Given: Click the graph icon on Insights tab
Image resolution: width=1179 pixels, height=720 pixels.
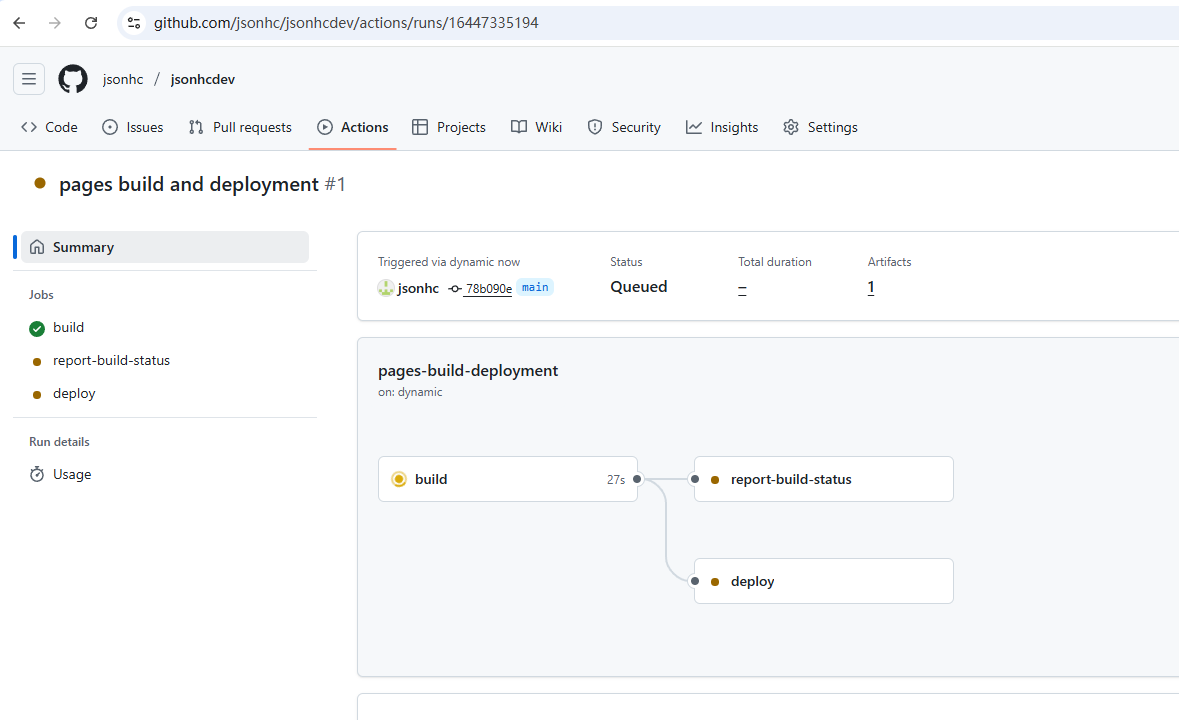Looking at the screenshot, I should tap(693, 127).
